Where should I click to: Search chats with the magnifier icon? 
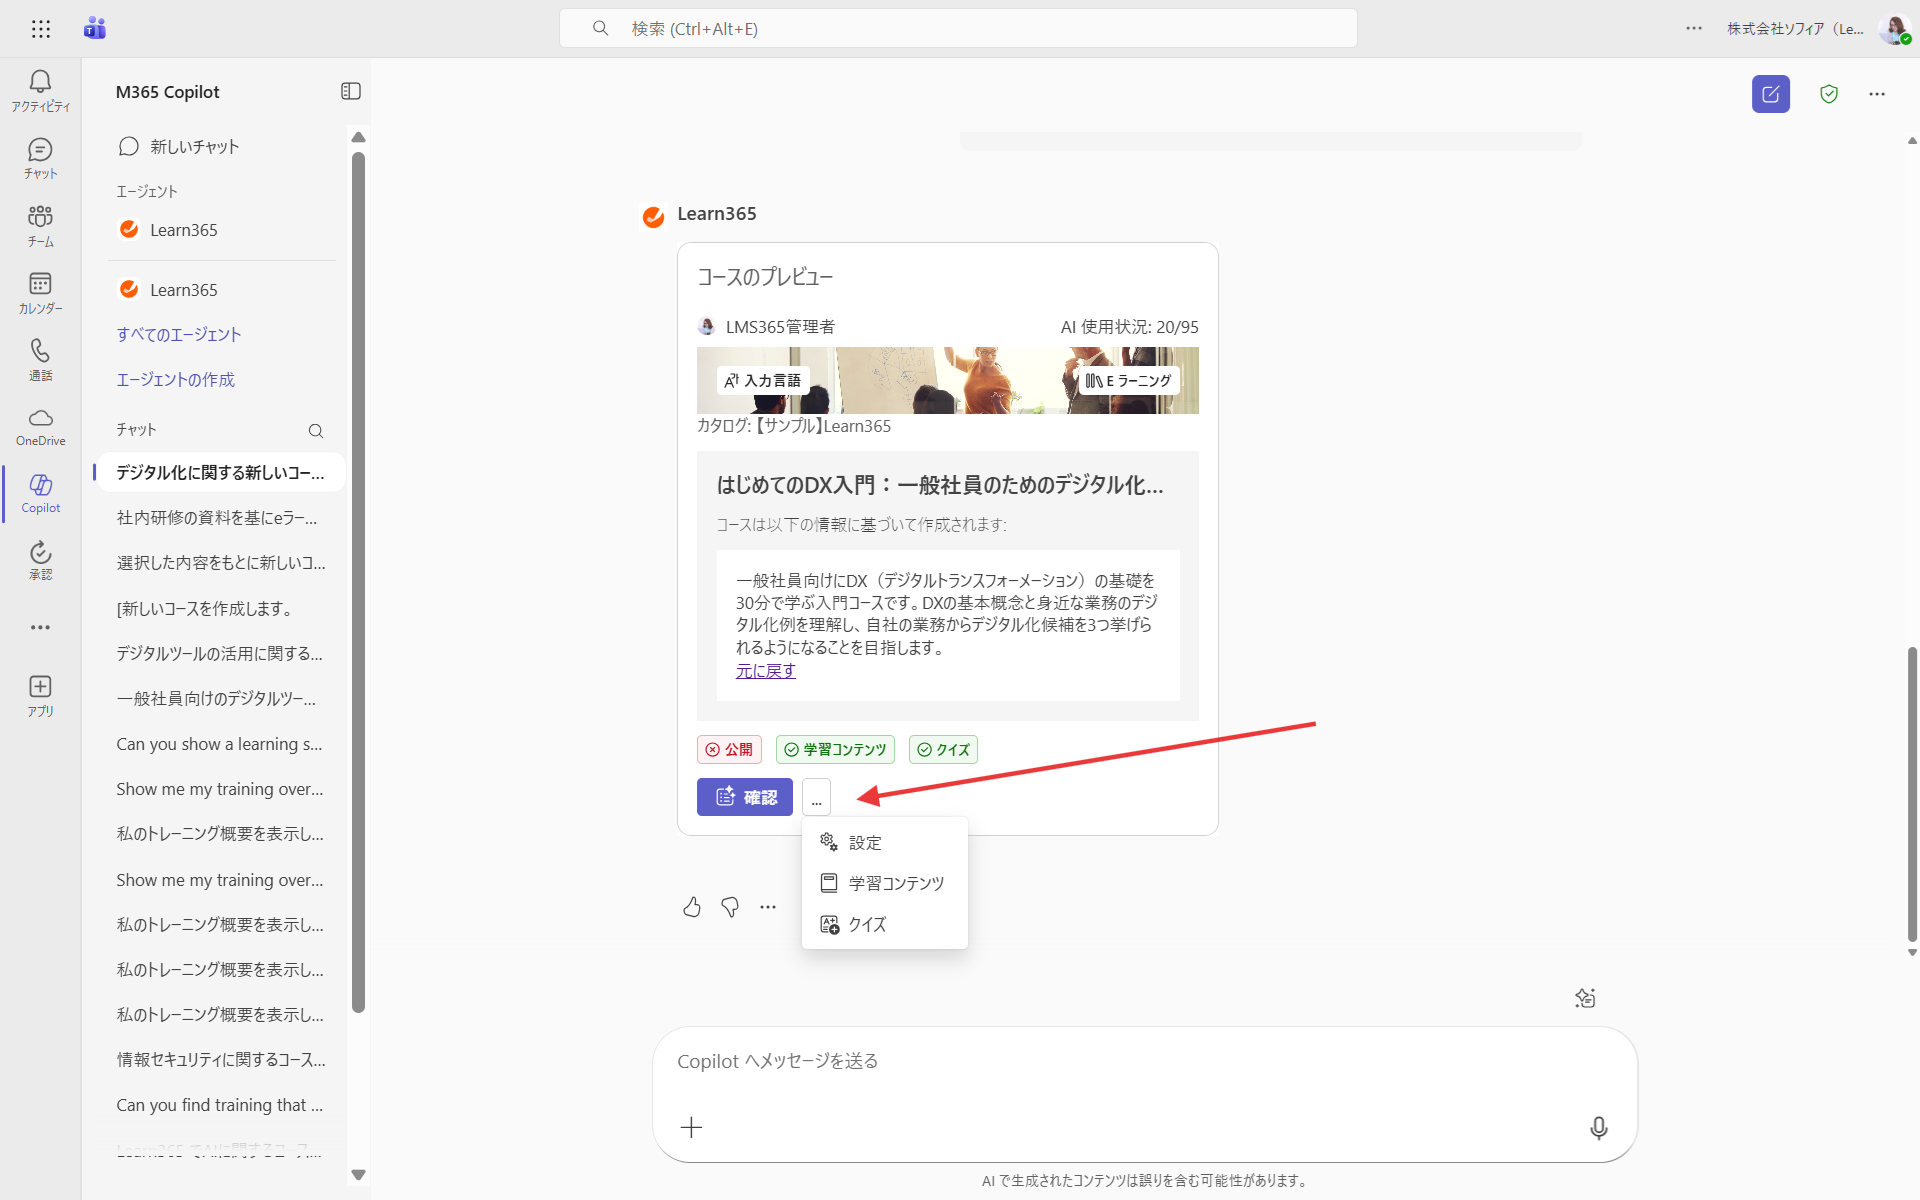316,431
